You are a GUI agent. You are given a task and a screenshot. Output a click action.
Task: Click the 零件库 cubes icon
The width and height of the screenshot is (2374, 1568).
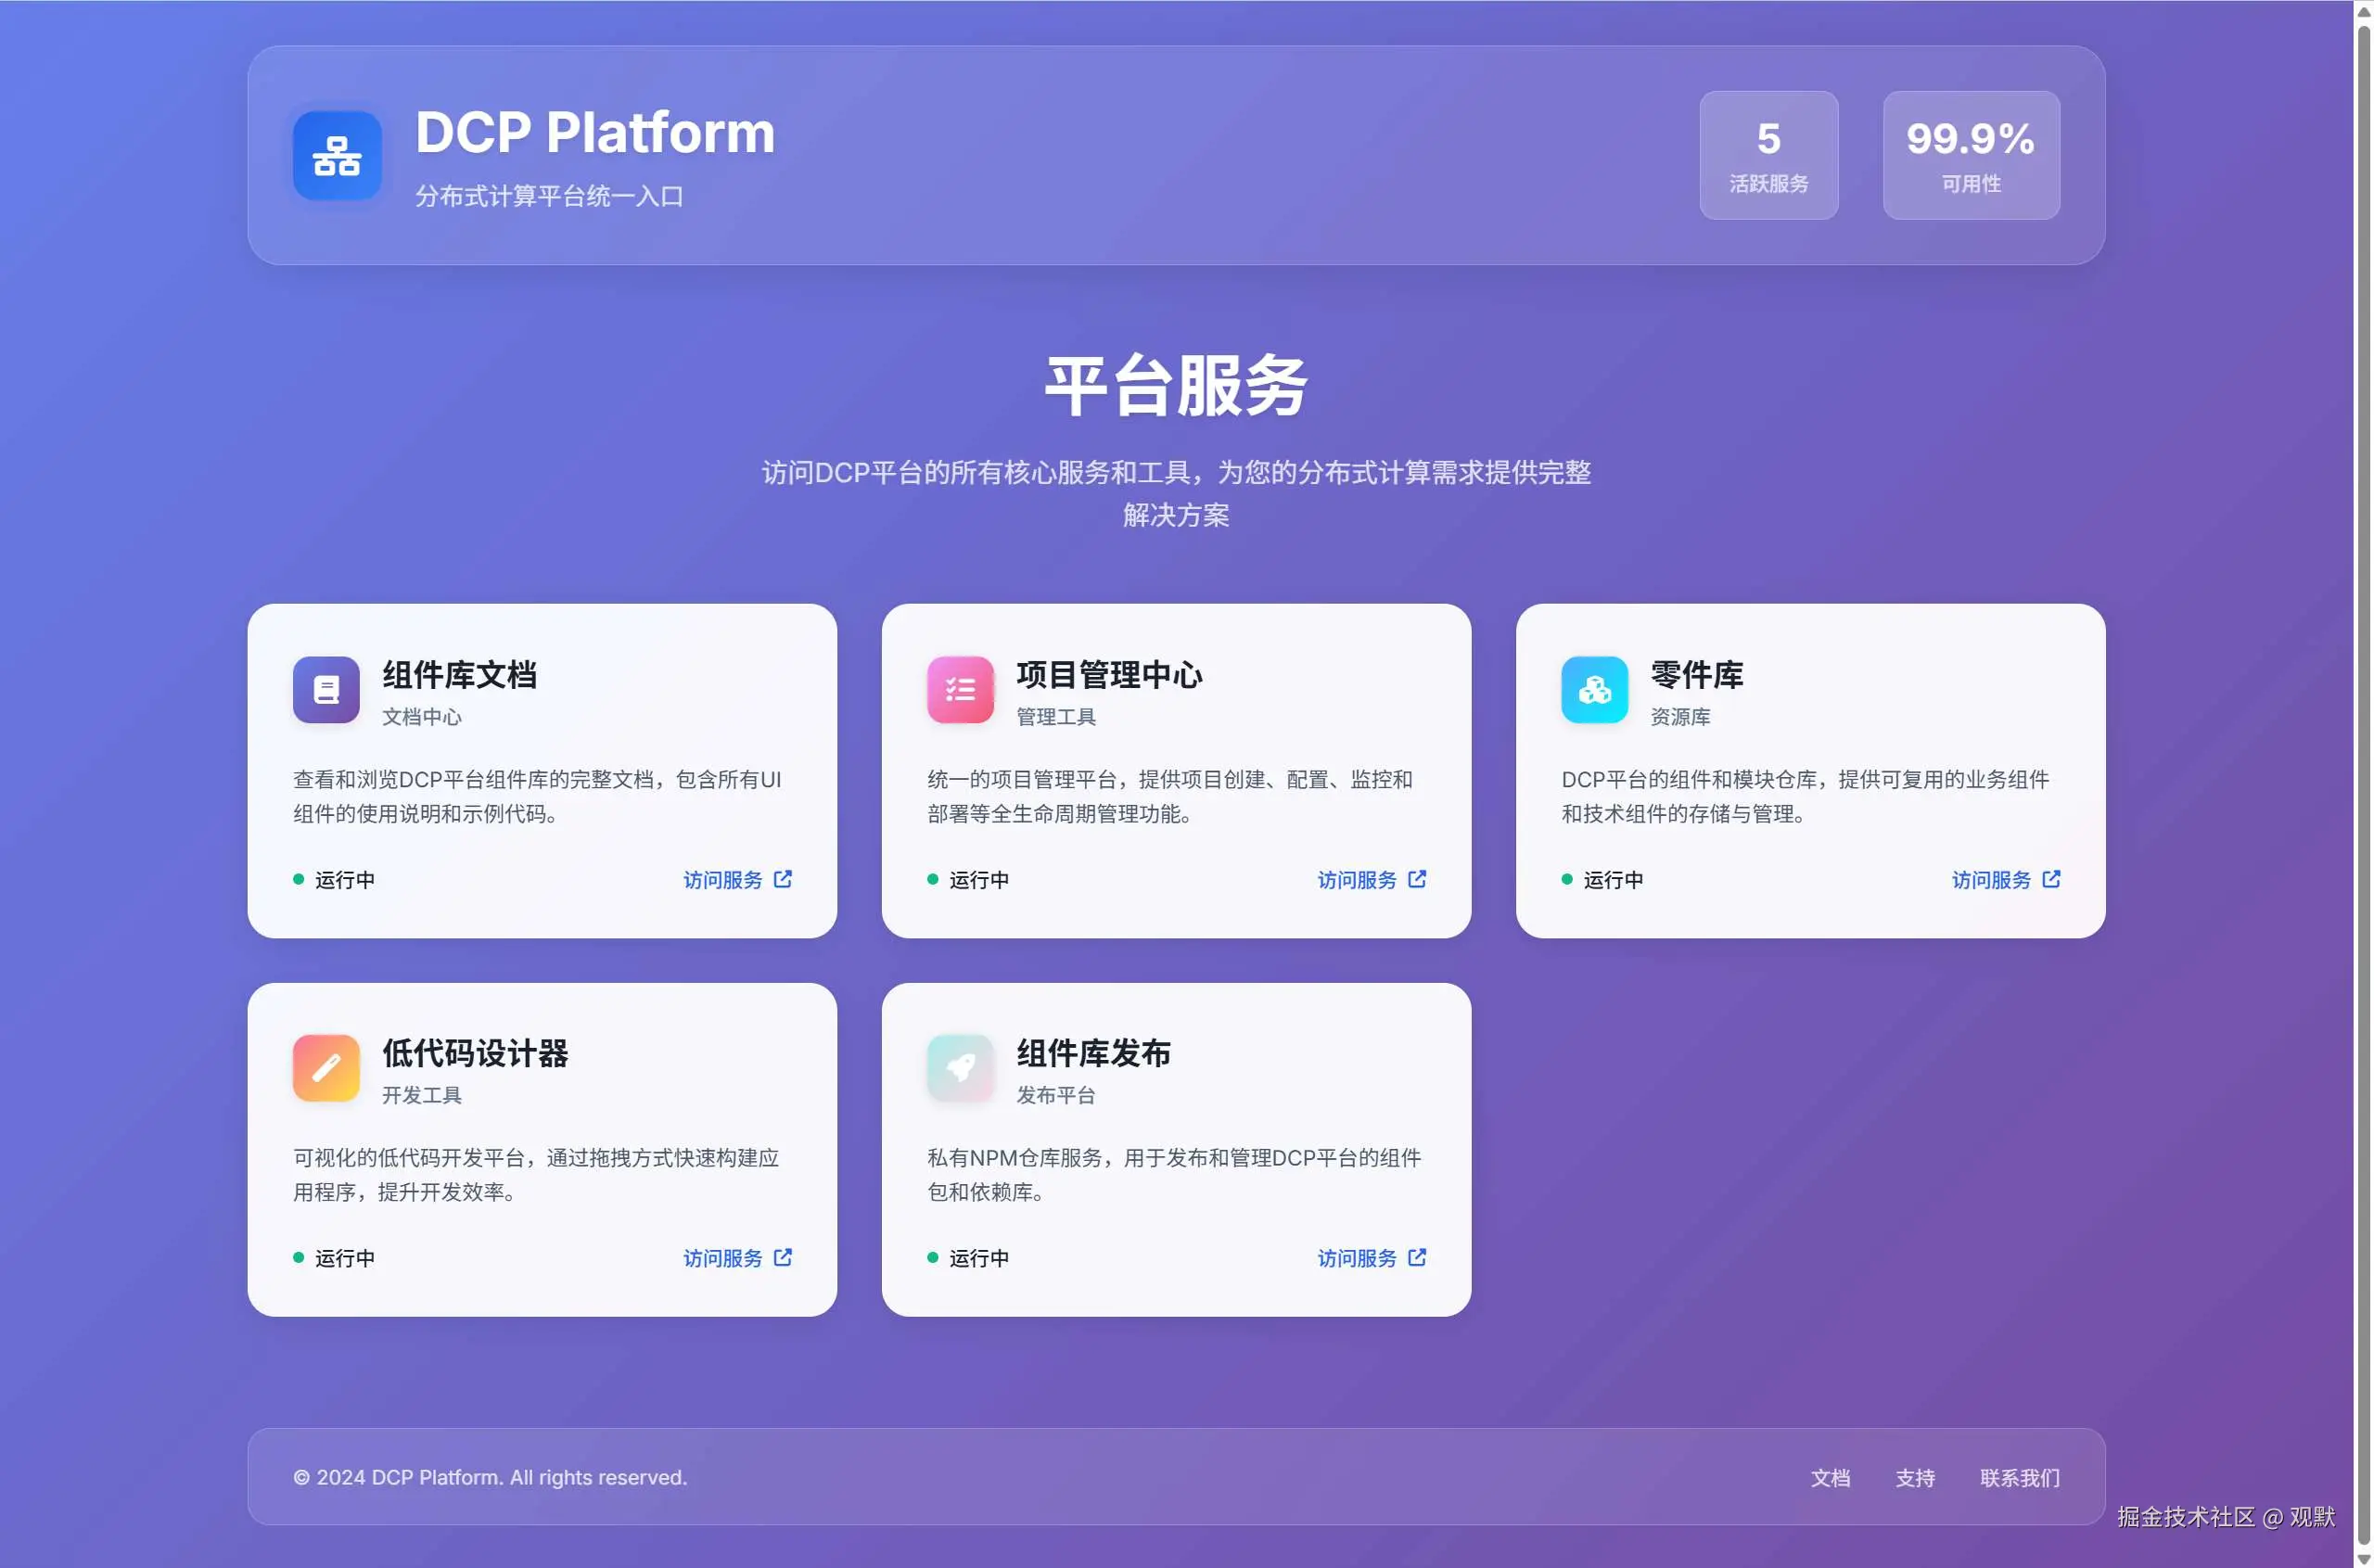1594,689
